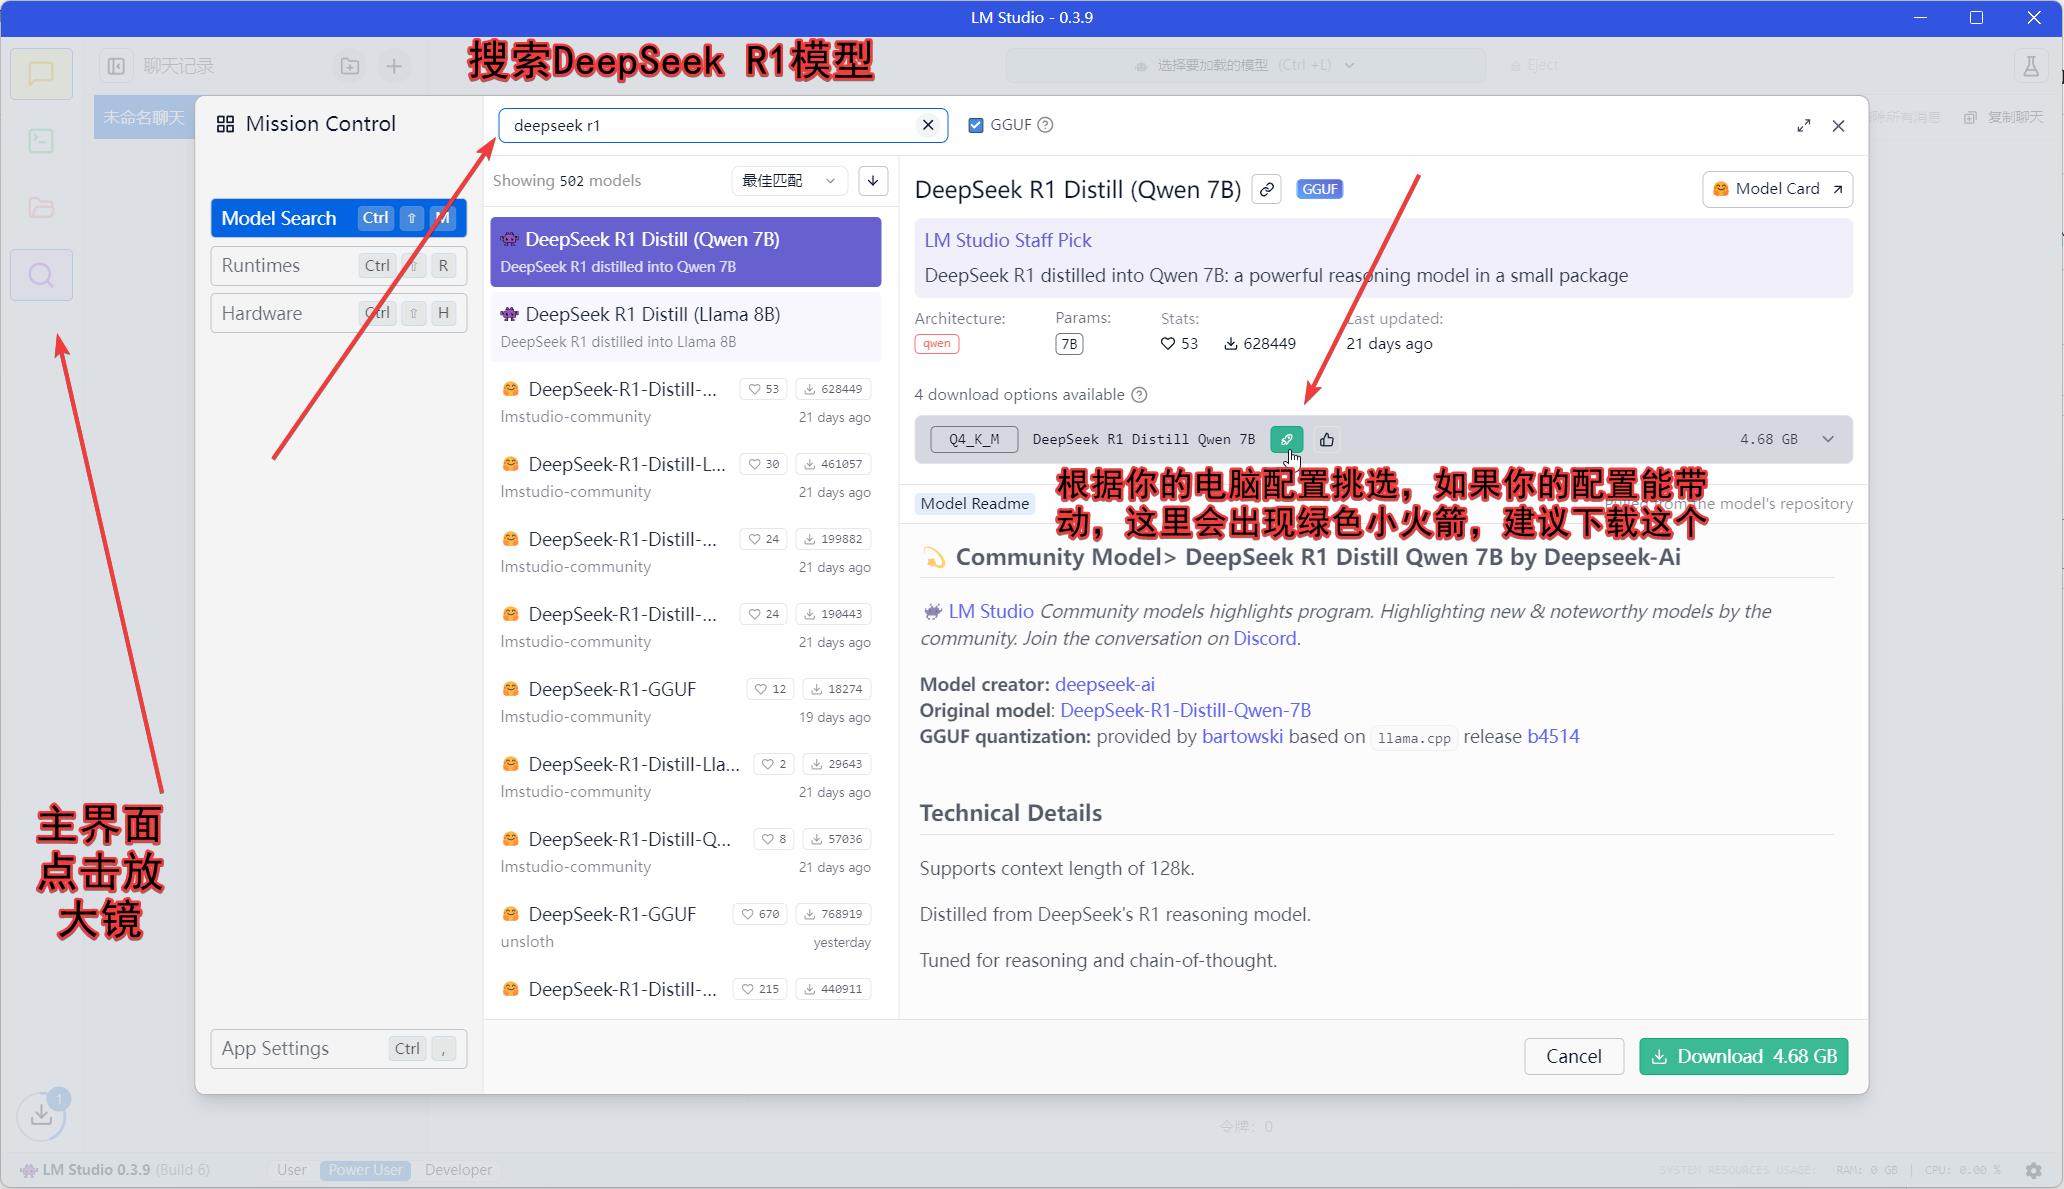Viewport: 2064px width, 1189px height.
Task: Click the new folder icon in chat history
Action: (349, 66)
